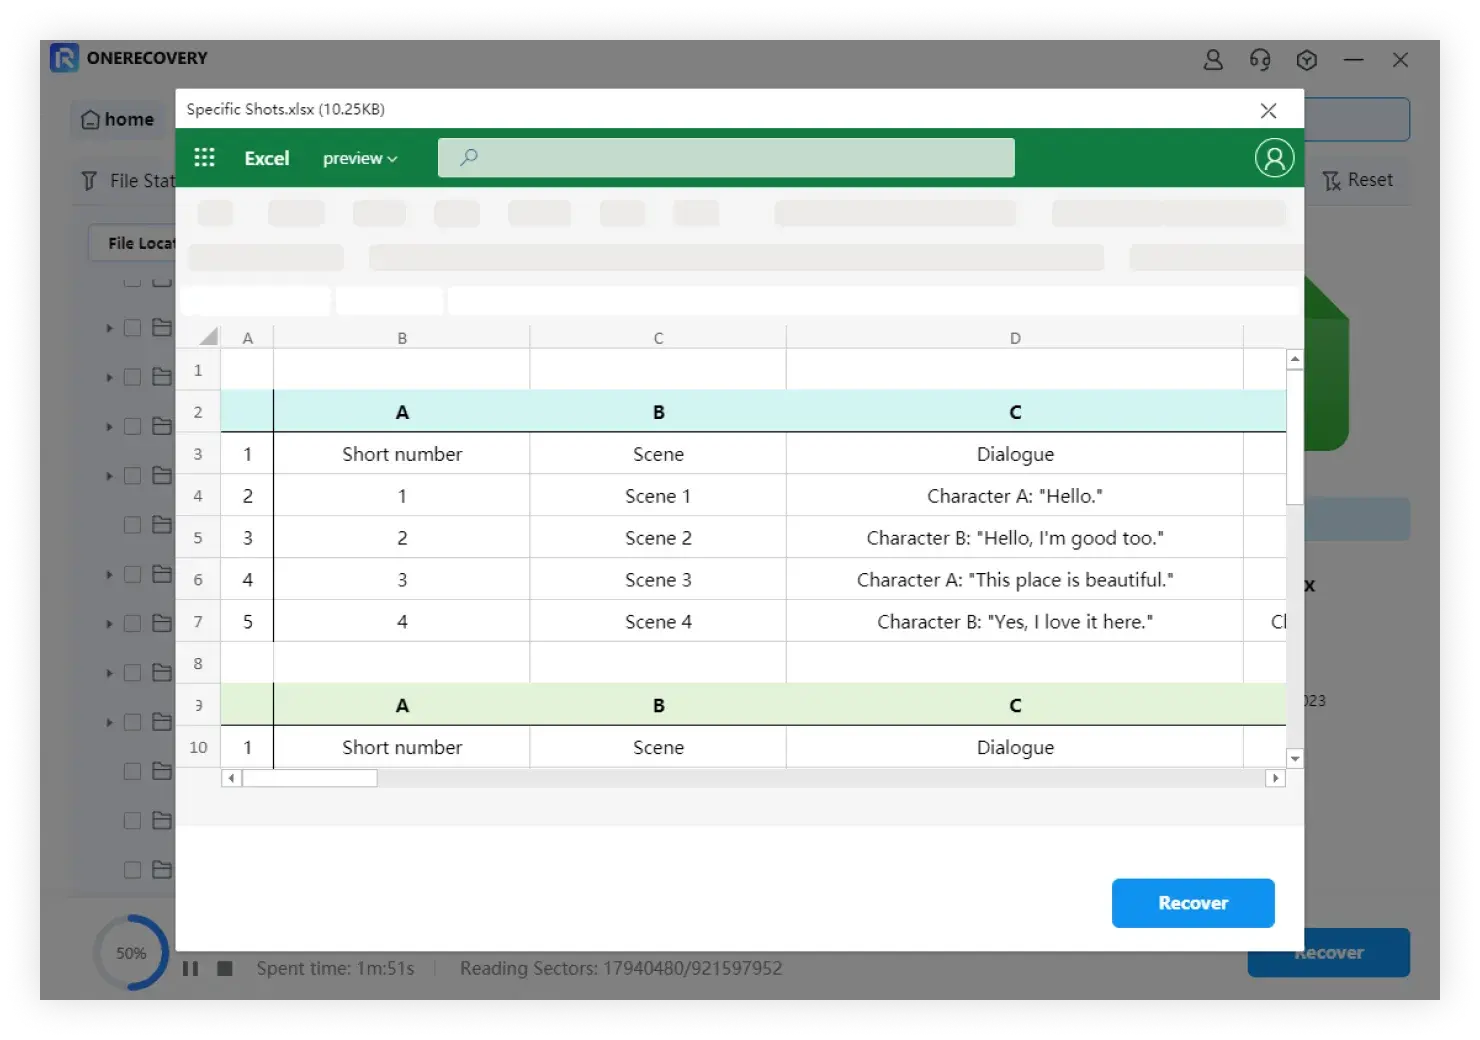Viewport: 1480px width, 1040px height.
Task: Close the Specific Shots.xlsx preview dialog
Action: tap(1268, 110)
